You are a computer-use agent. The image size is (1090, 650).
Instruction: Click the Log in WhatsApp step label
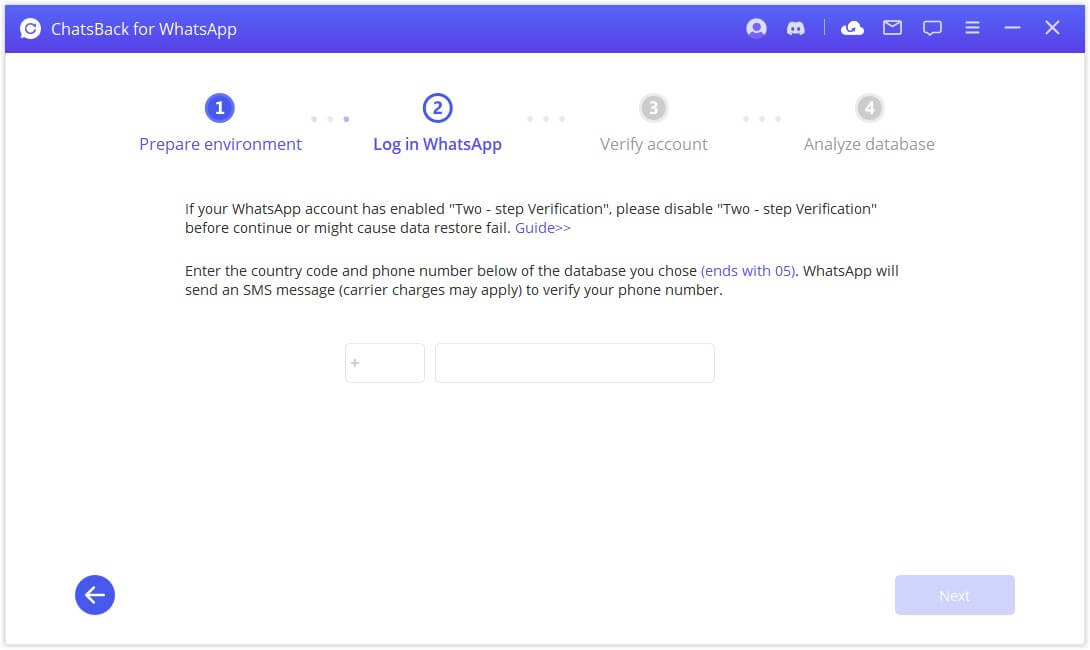tap(437, 145)
